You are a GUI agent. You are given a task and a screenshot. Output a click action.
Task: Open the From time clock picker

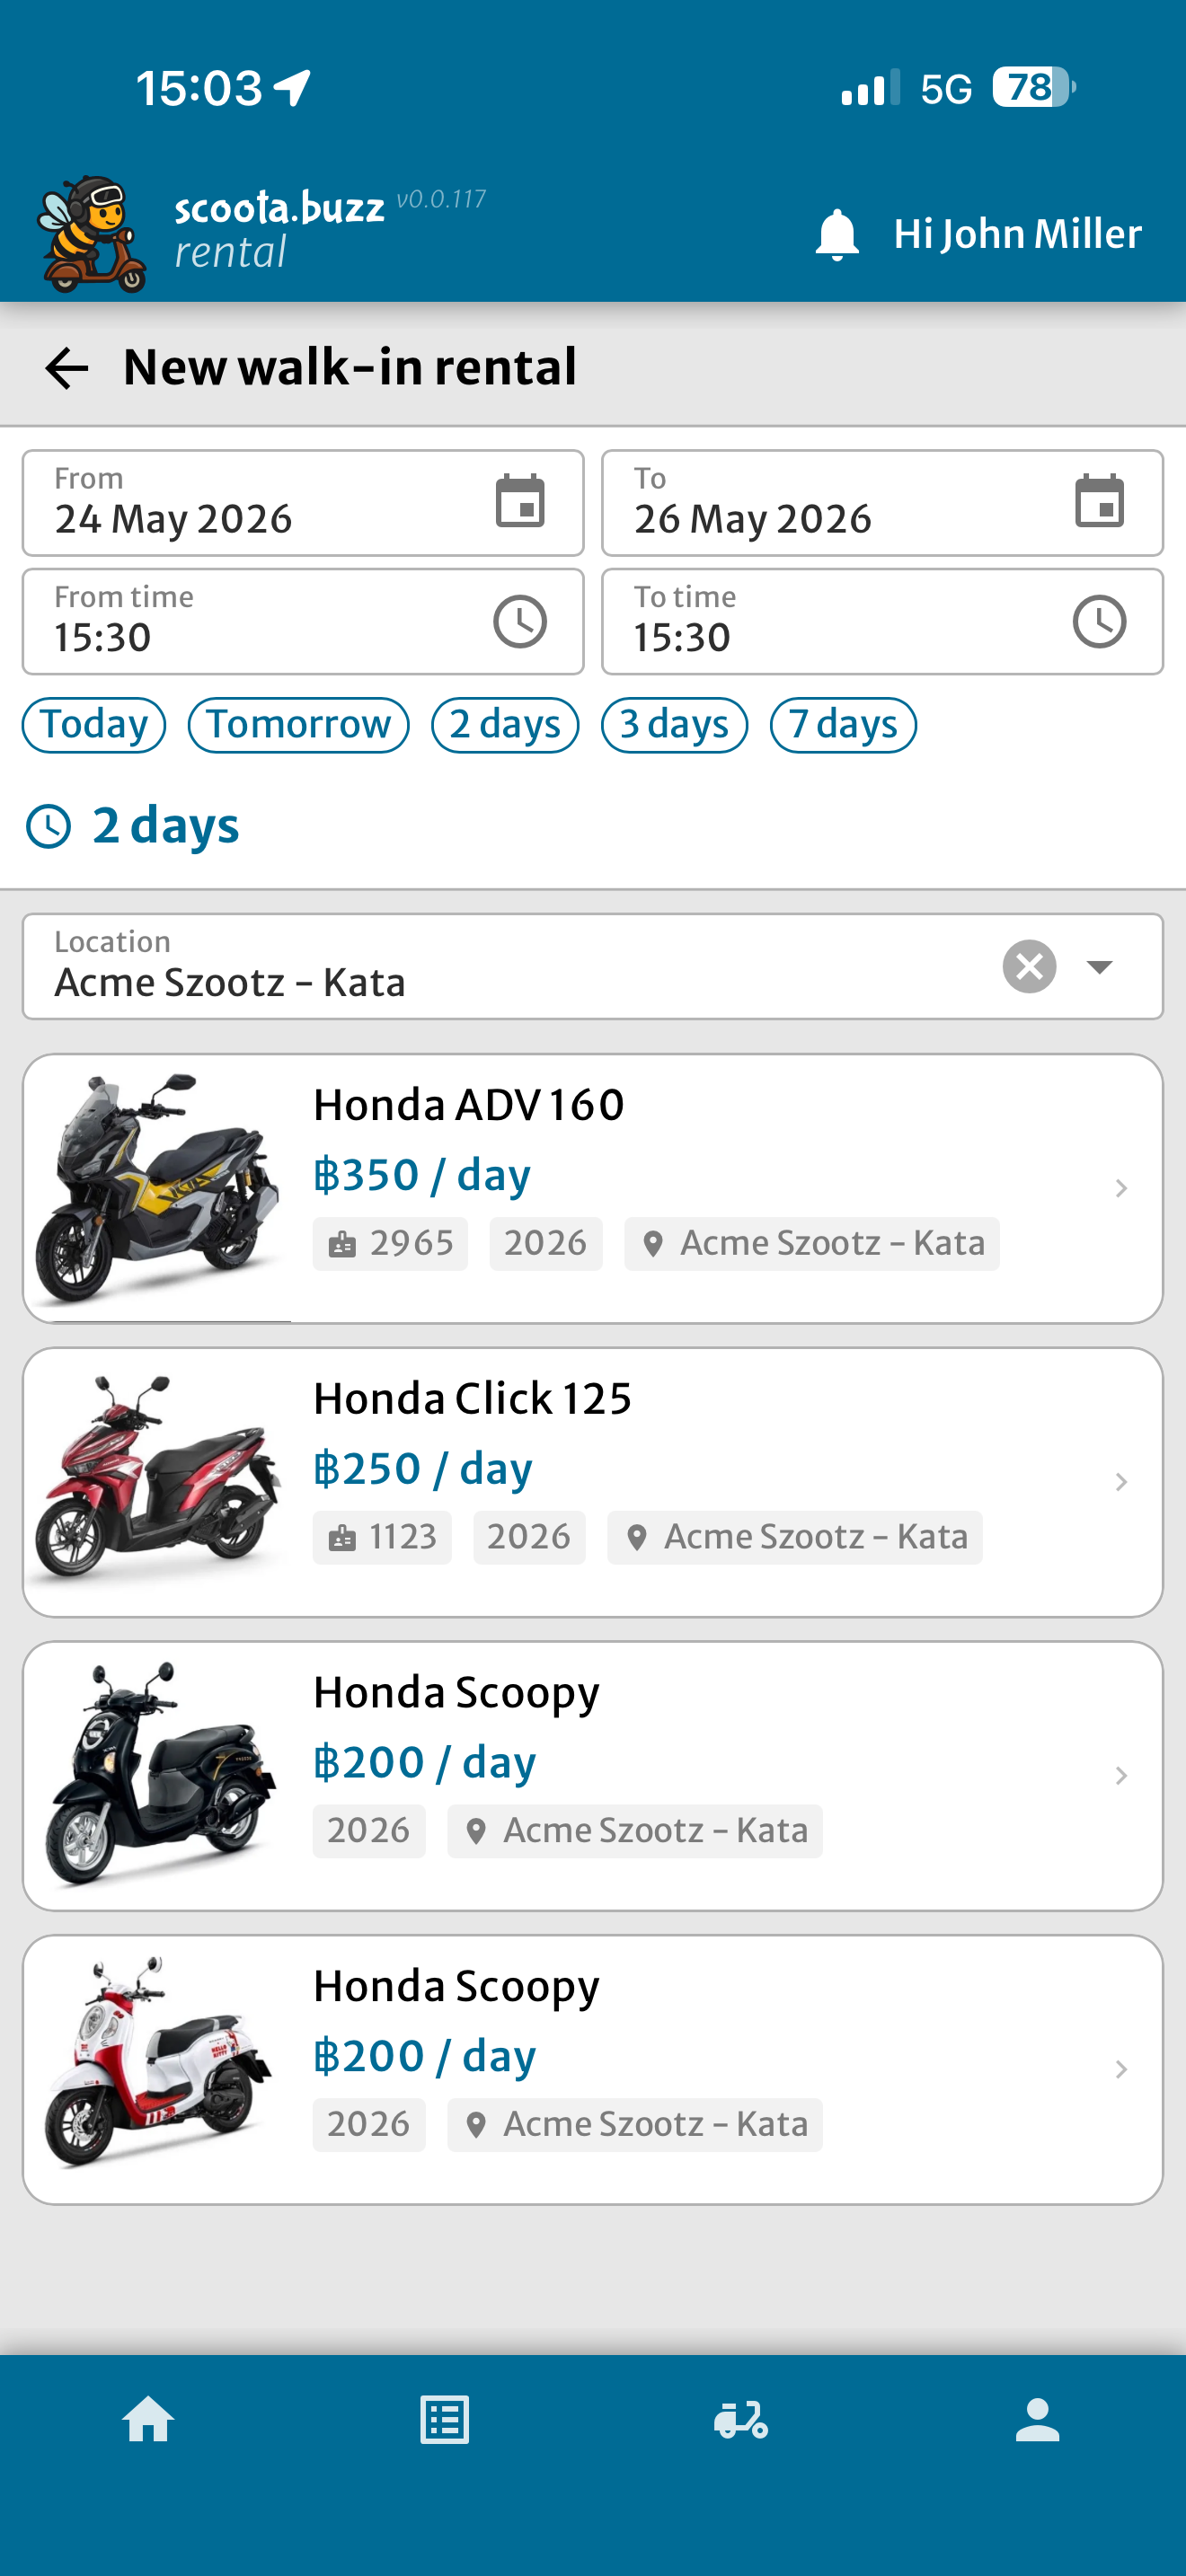[x=520, y=622]
